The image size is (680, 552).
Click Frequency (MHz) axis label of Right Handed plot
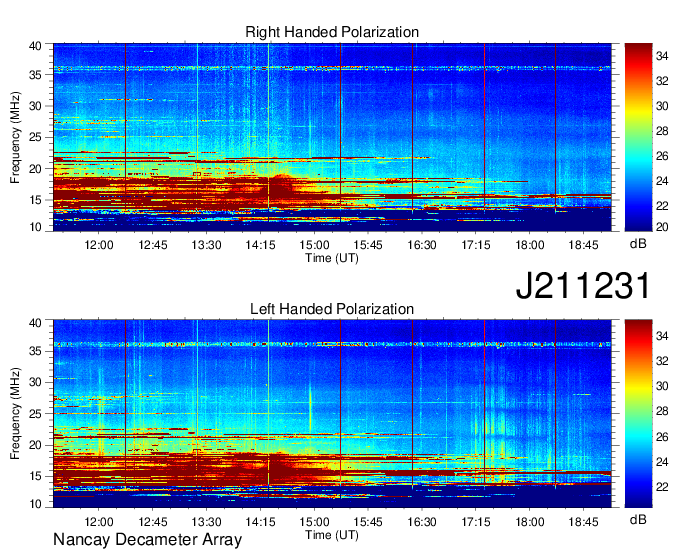pyautogui.click(x=15, y=137)
